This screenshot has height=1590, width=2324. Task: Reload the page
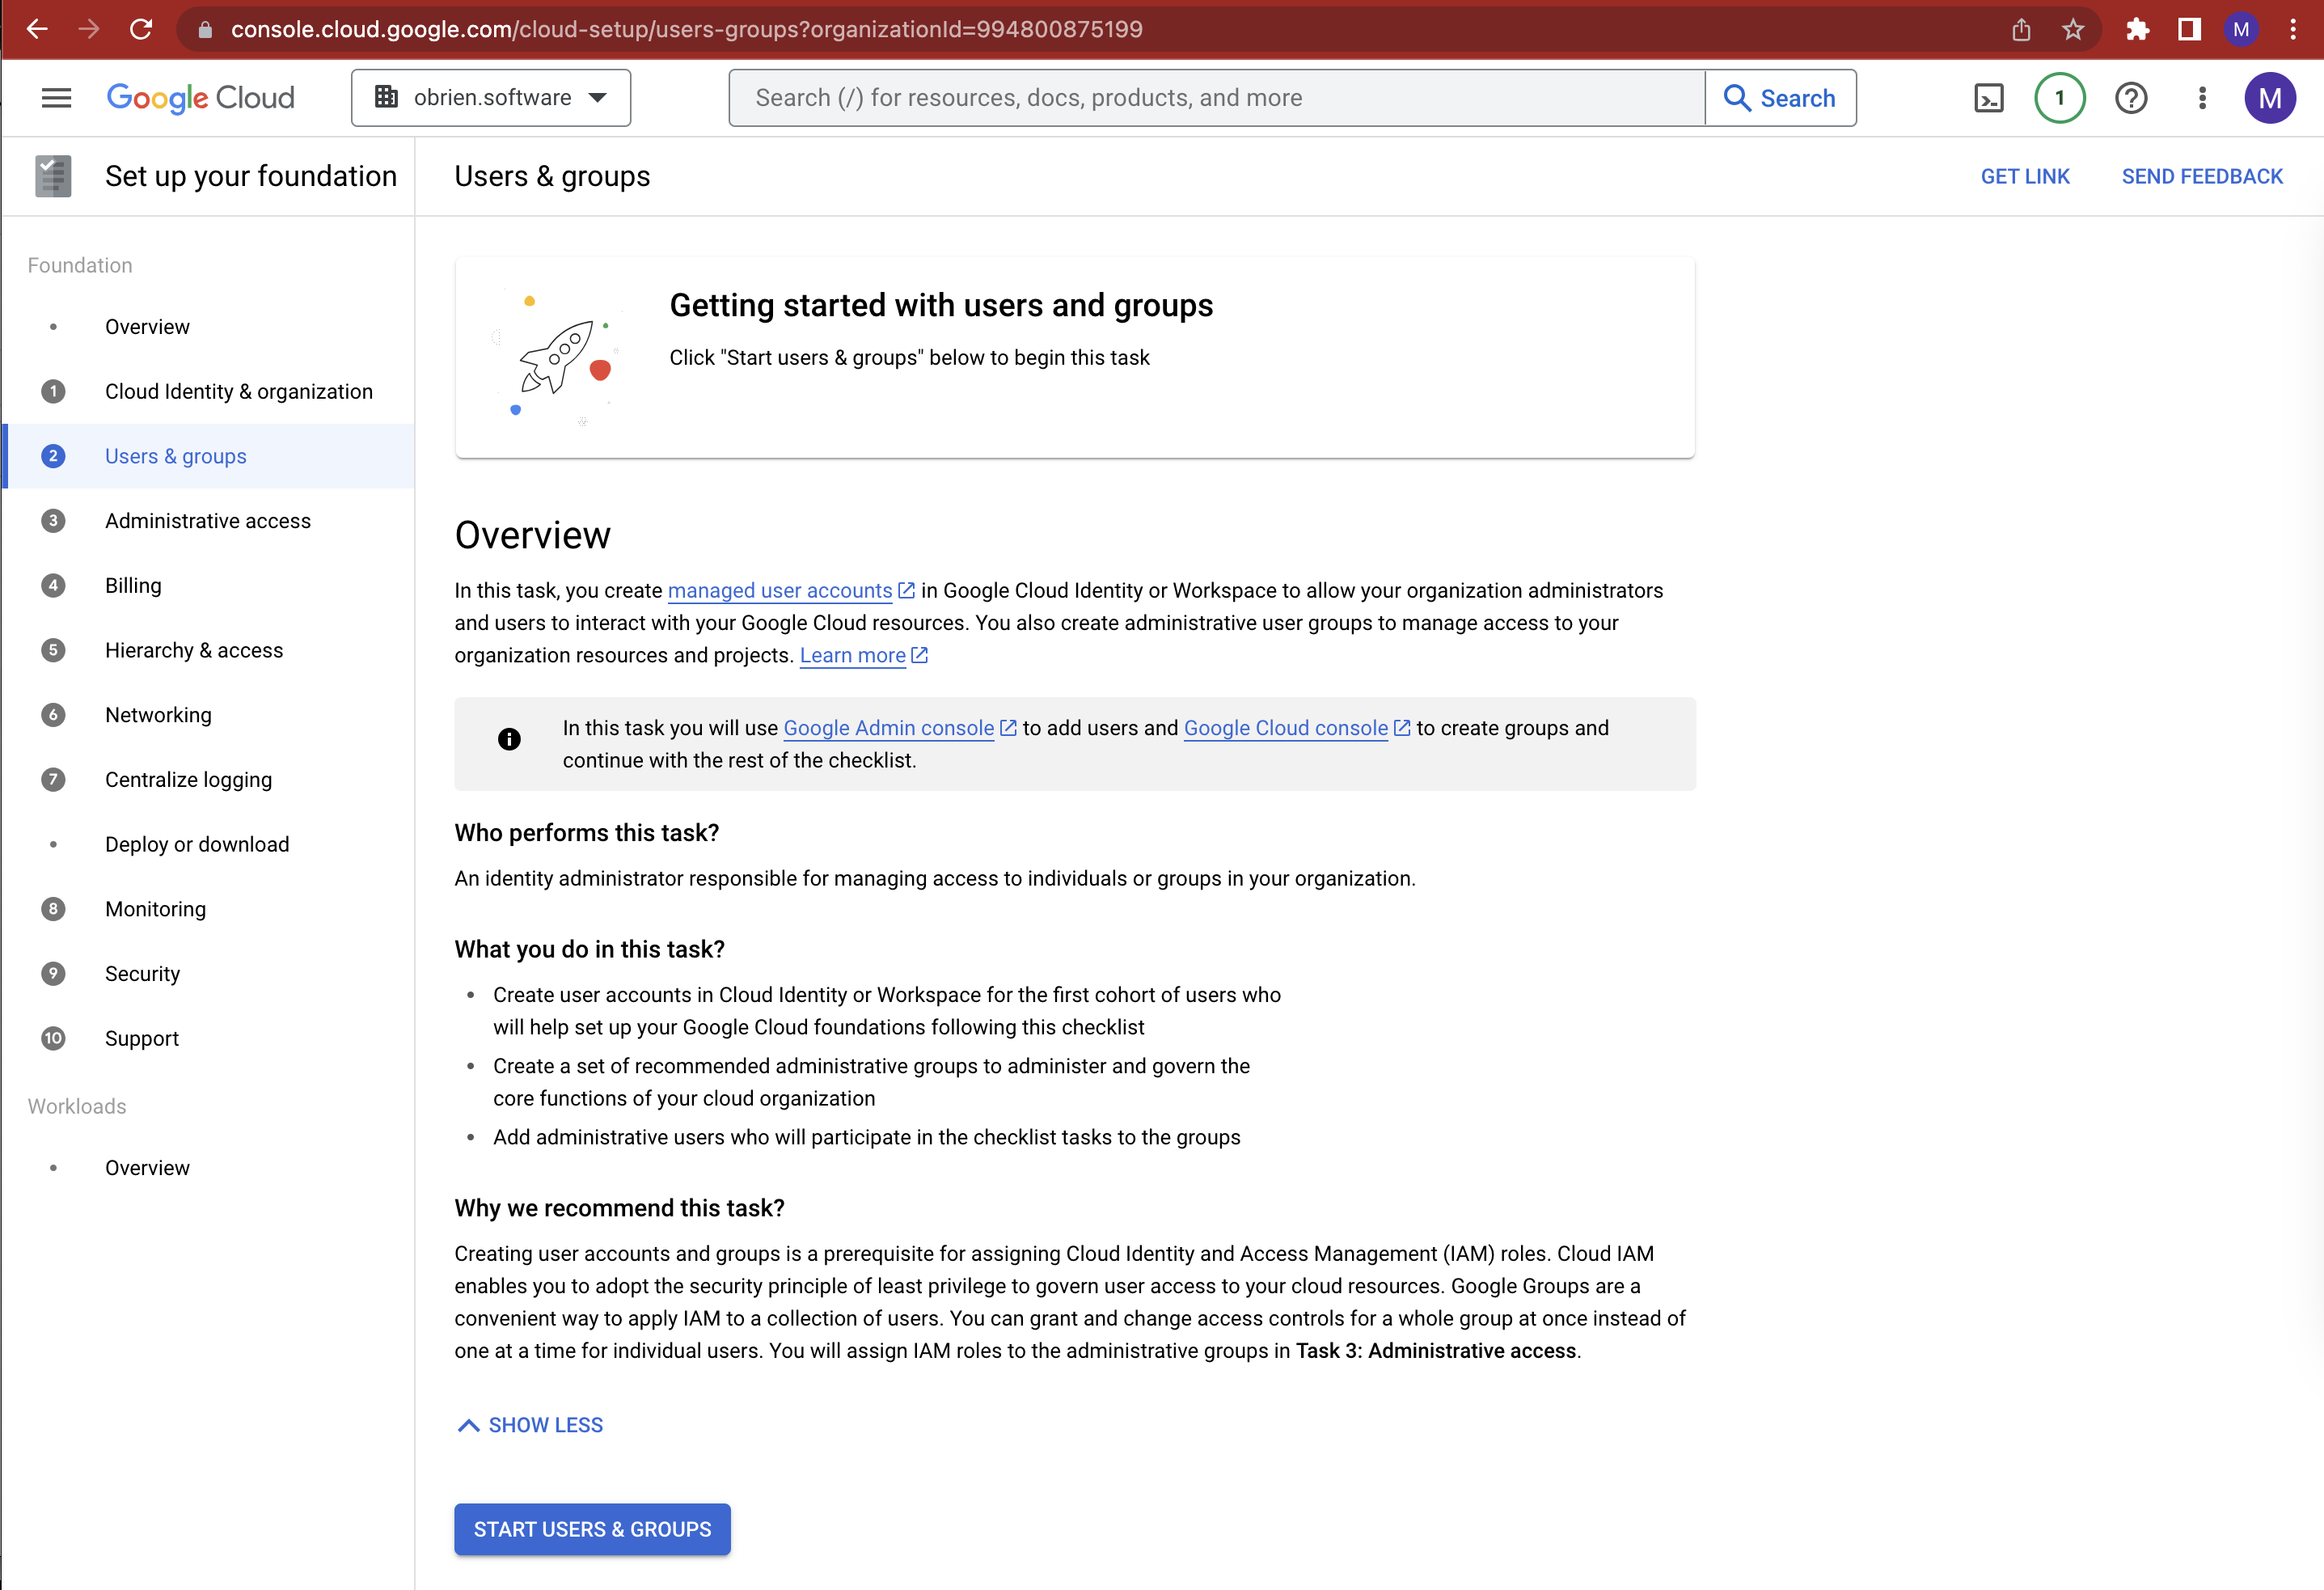141,29
